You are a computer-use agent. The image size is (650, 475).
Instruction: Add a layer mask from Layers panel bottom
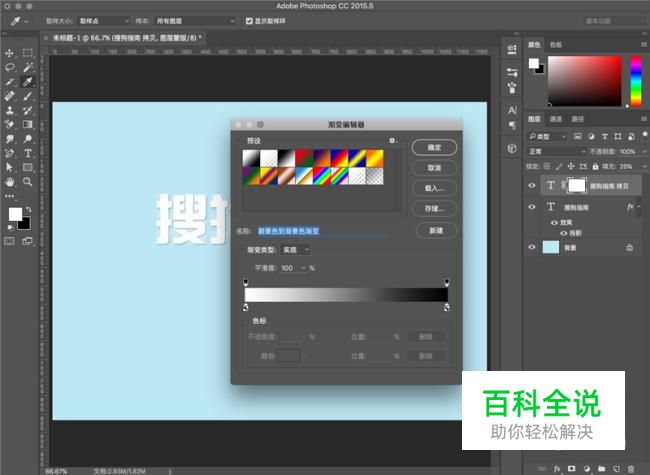572,469
